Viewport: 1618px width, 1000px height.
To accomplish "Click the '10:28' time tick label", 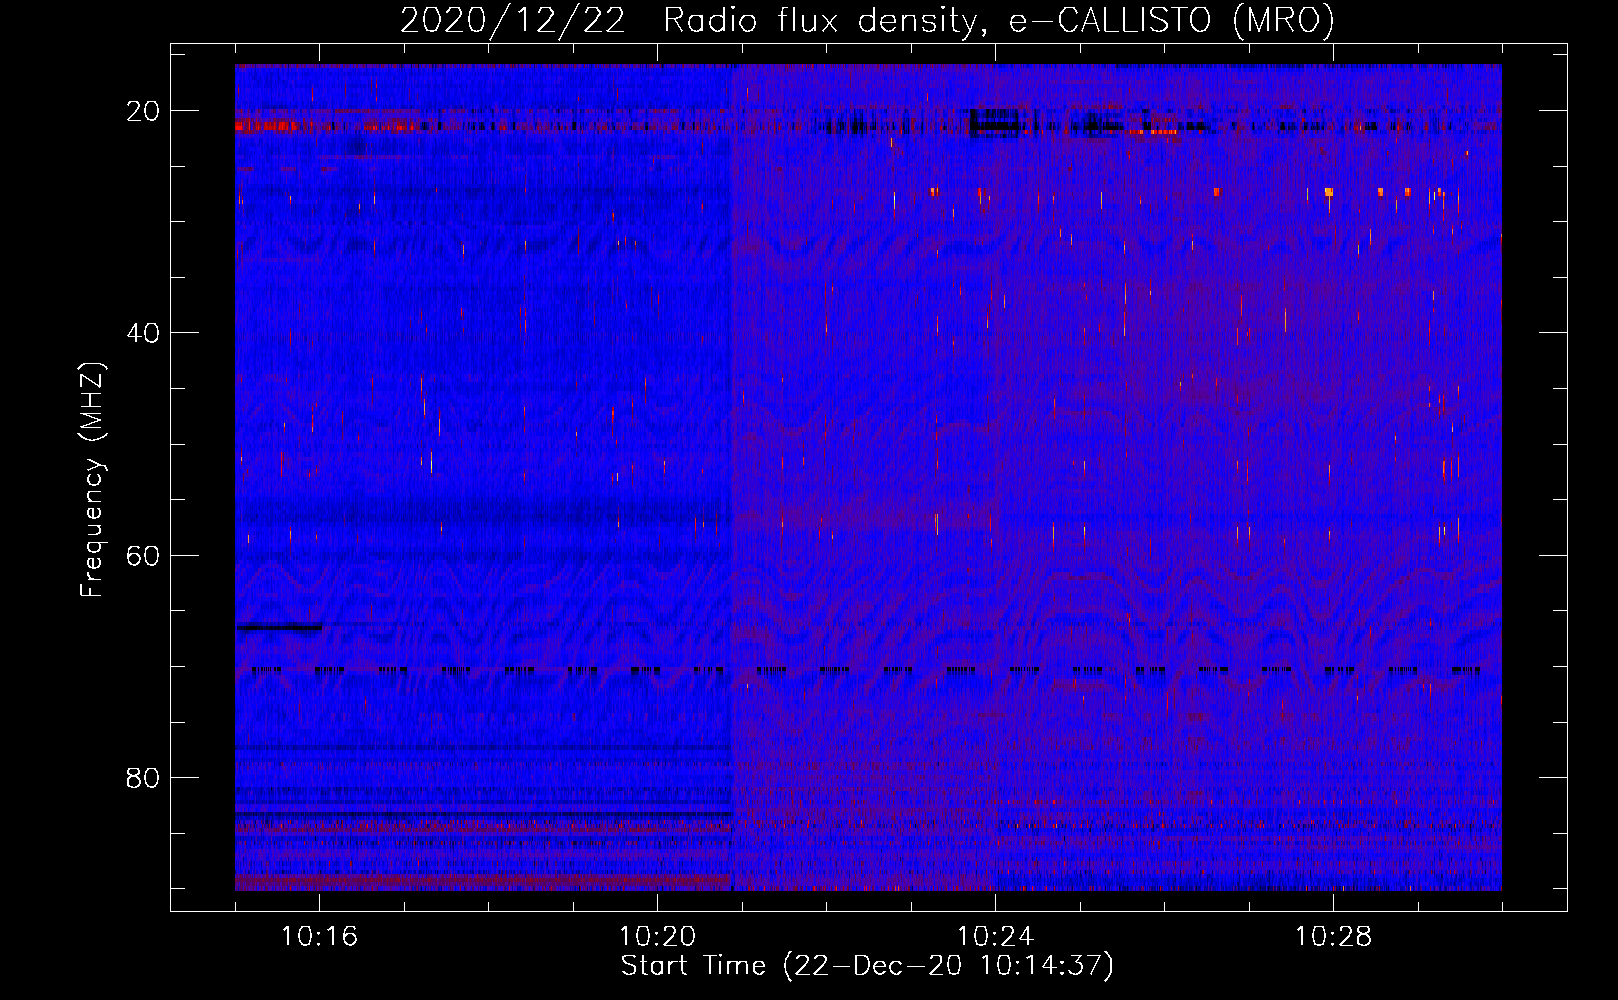I will pyautogui.click(x=1333, y=937).
